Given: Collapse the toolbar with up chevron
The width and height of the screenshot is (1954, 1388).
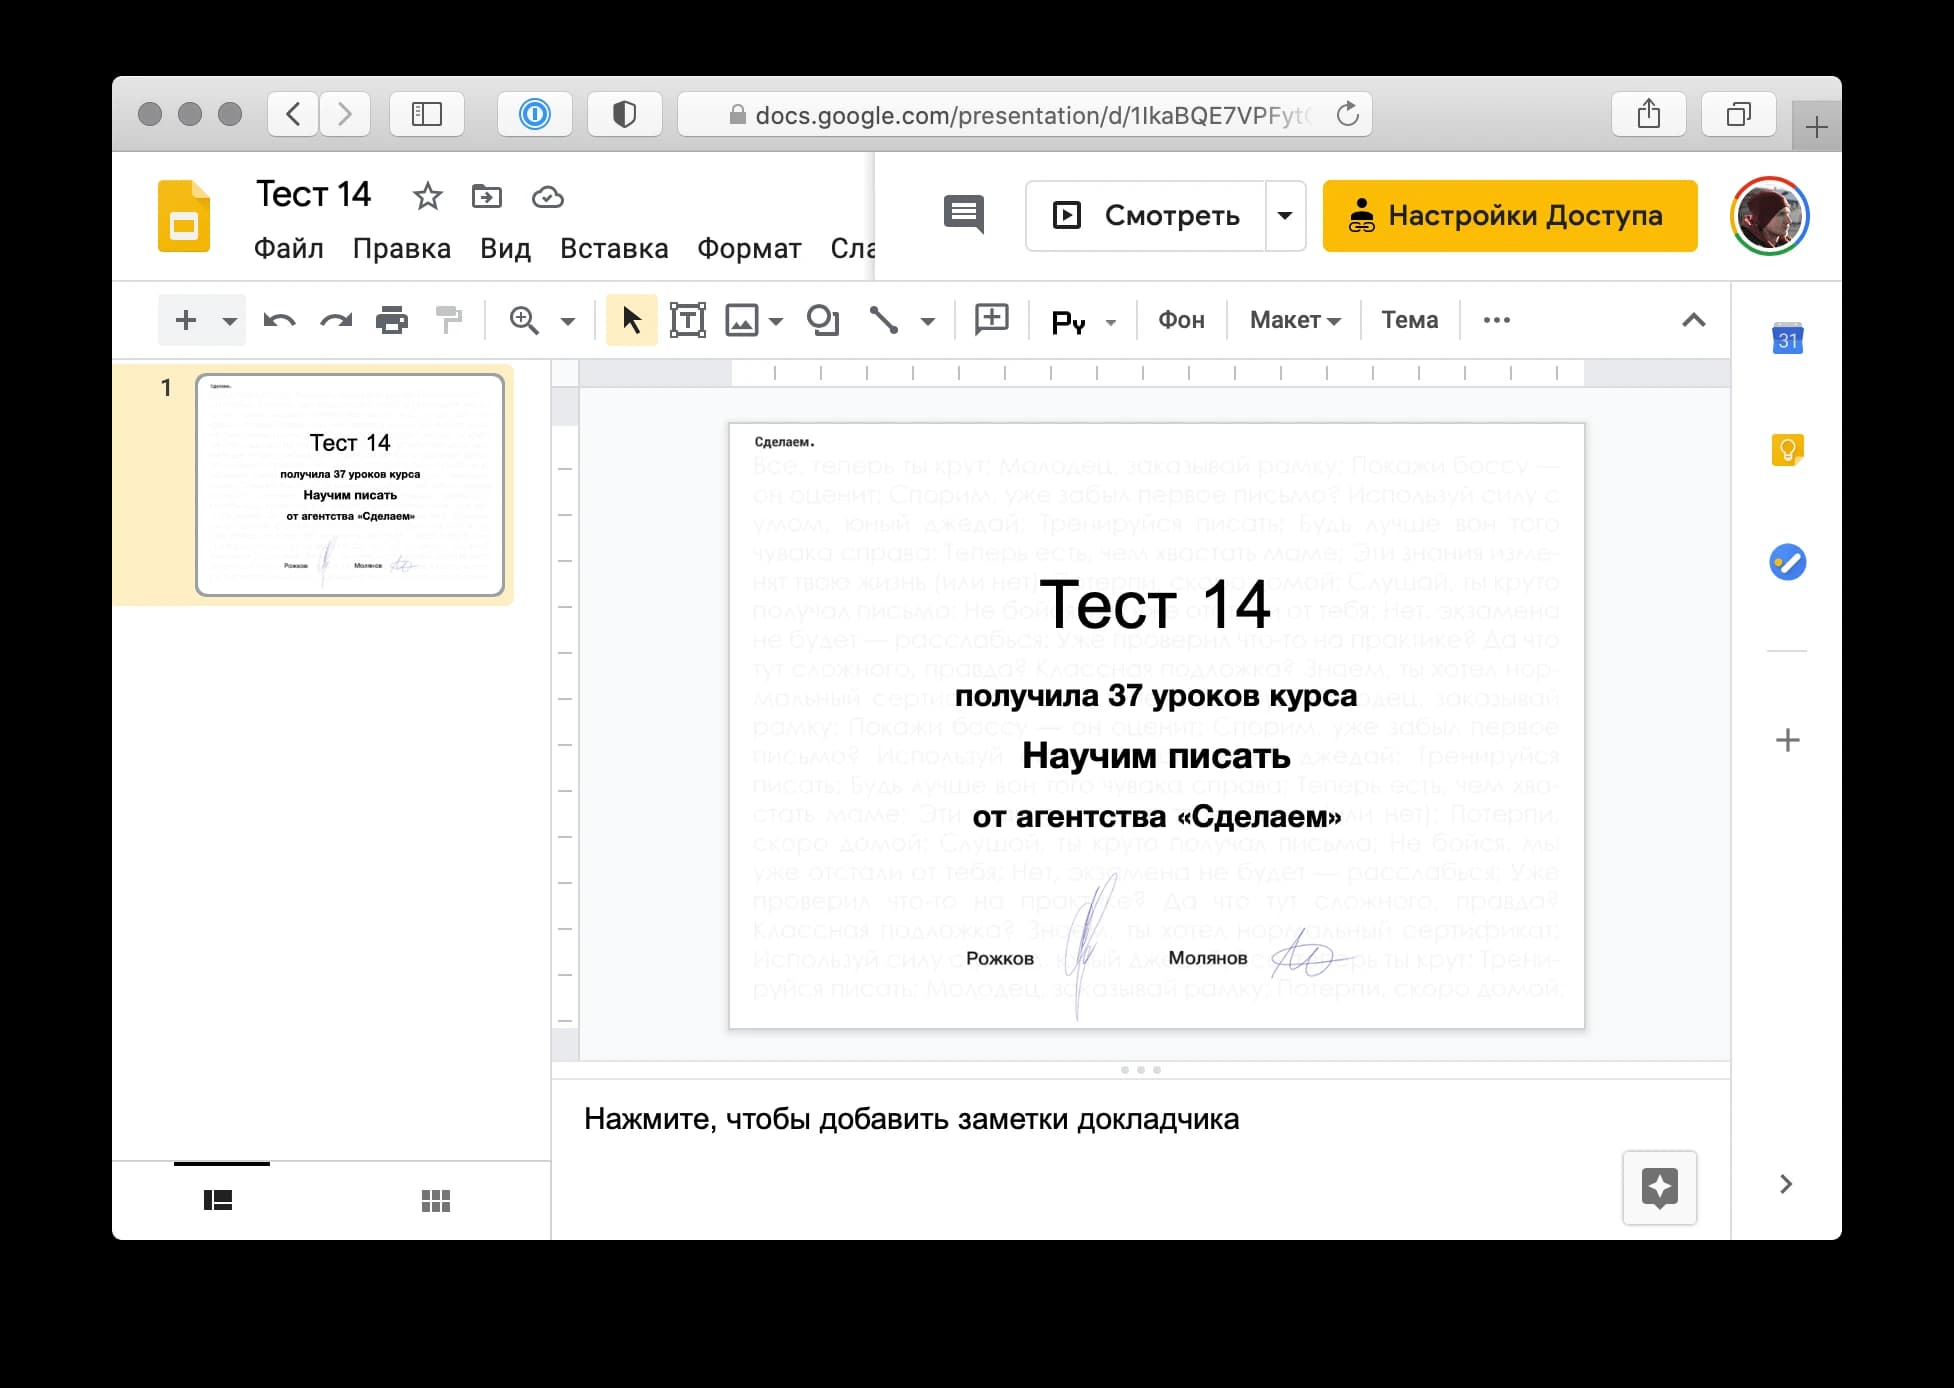Looking at the screenshot, I should pos(1693,320).
